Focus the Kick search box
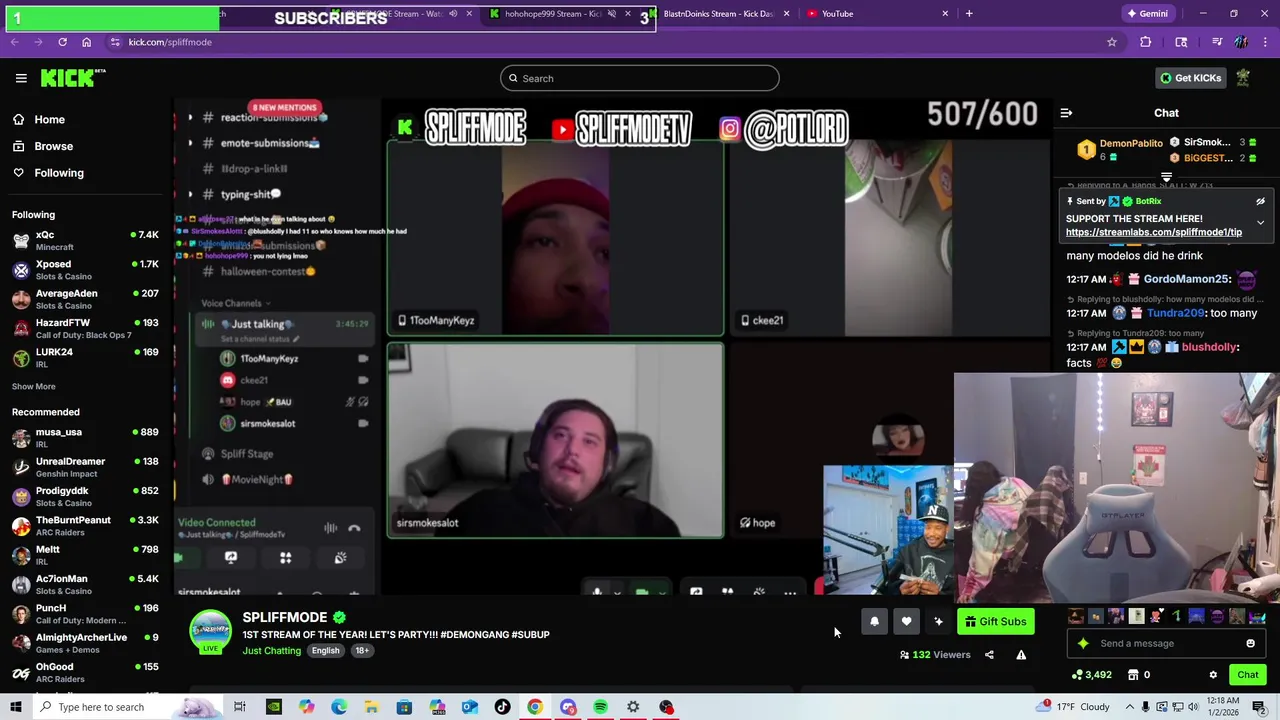Image resolution: width=1280 pixels, height=720 pixels. (x=640, y=78)
